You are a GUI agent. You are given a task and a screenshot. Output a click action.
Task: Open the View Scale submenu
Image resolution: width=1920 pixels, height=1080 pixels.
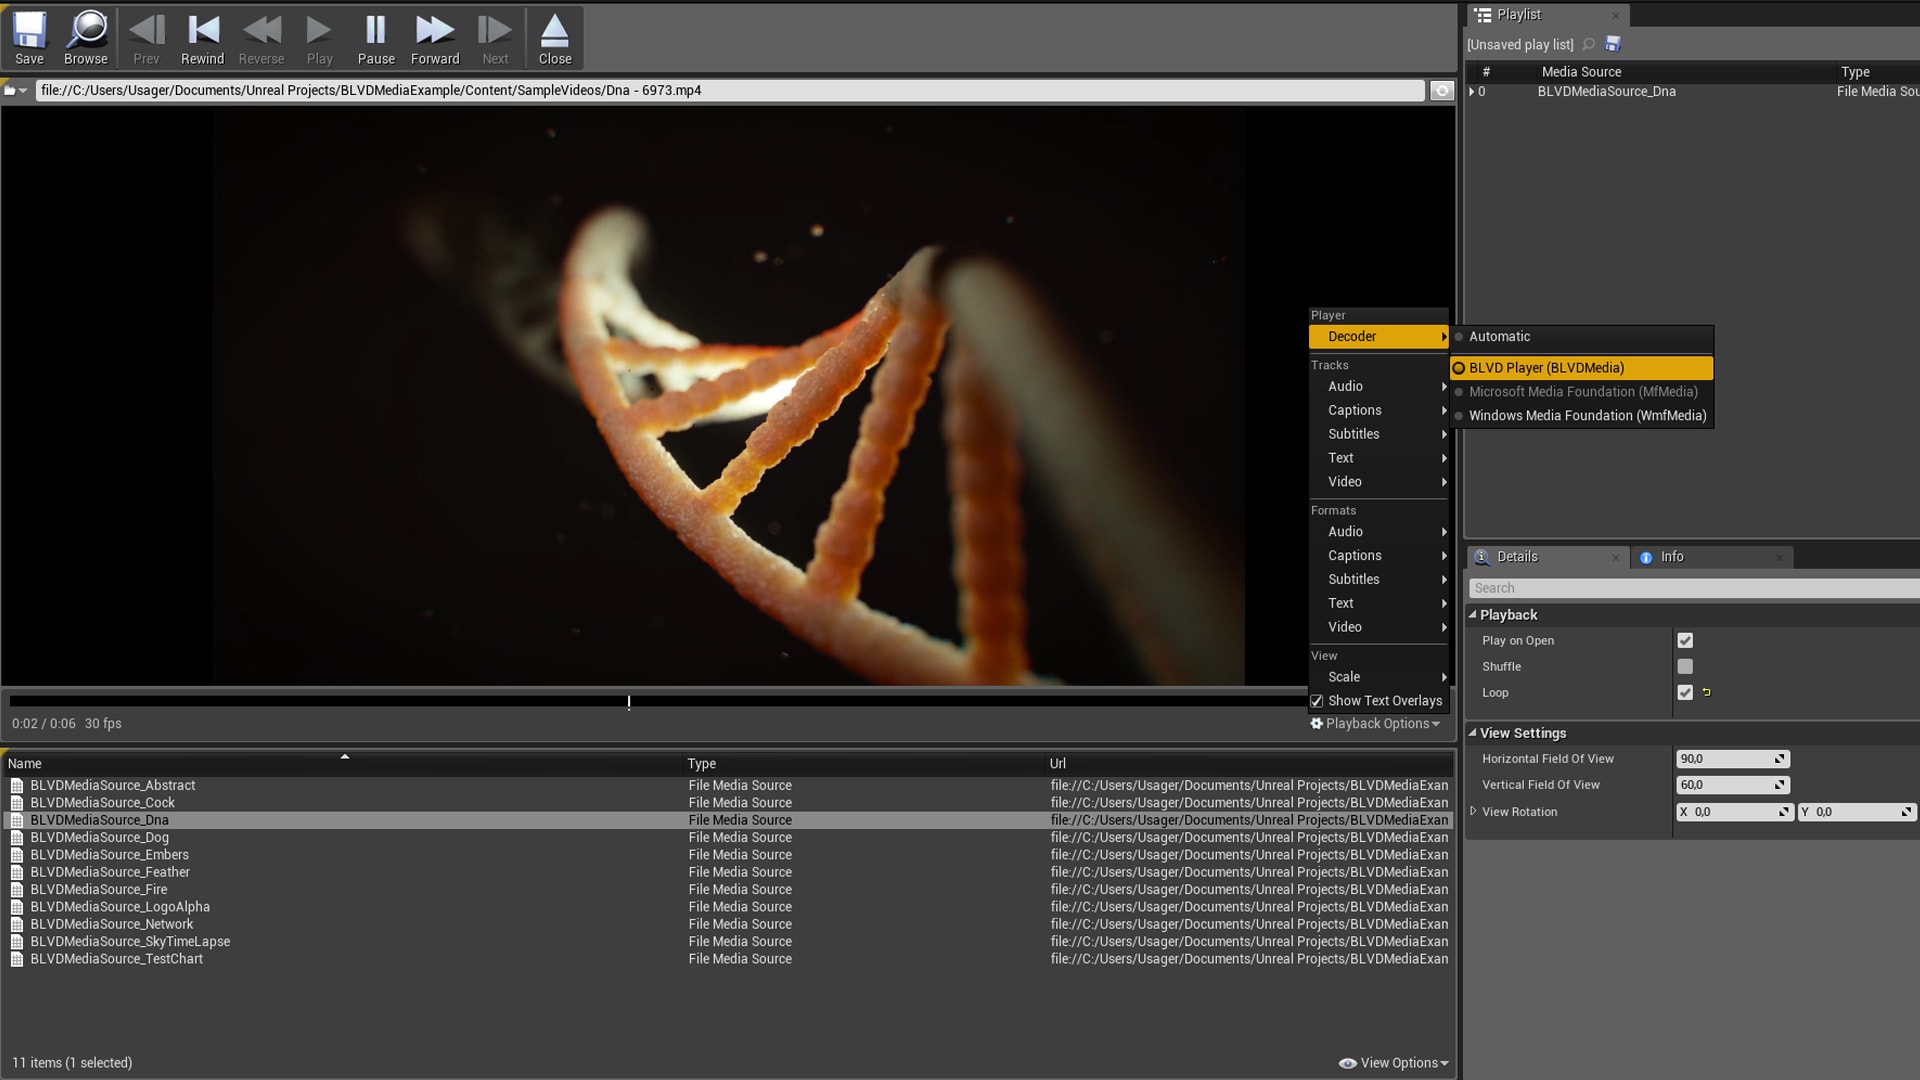[1378, 677]
